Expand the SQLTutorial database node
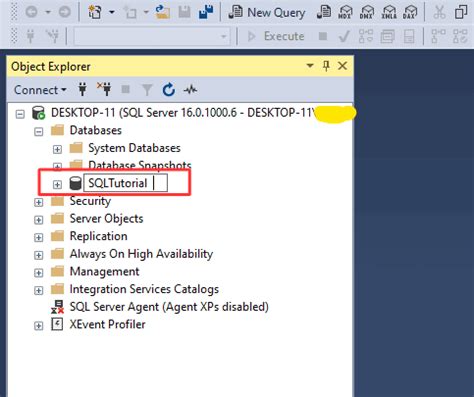The height and width of the screenshot is (397, 474). click(x=57, y=184)
